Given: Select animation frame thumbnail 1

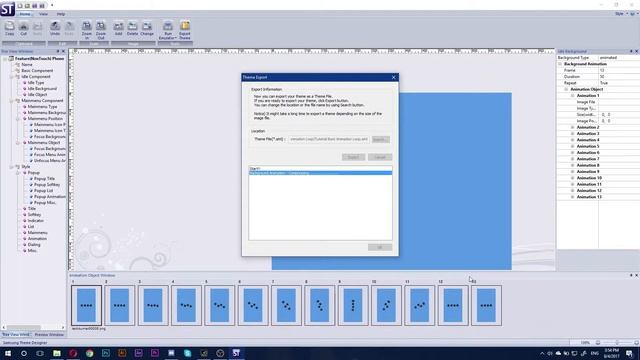Looking at the screenshot, I should pyautogui.click(x=87, y=305).
